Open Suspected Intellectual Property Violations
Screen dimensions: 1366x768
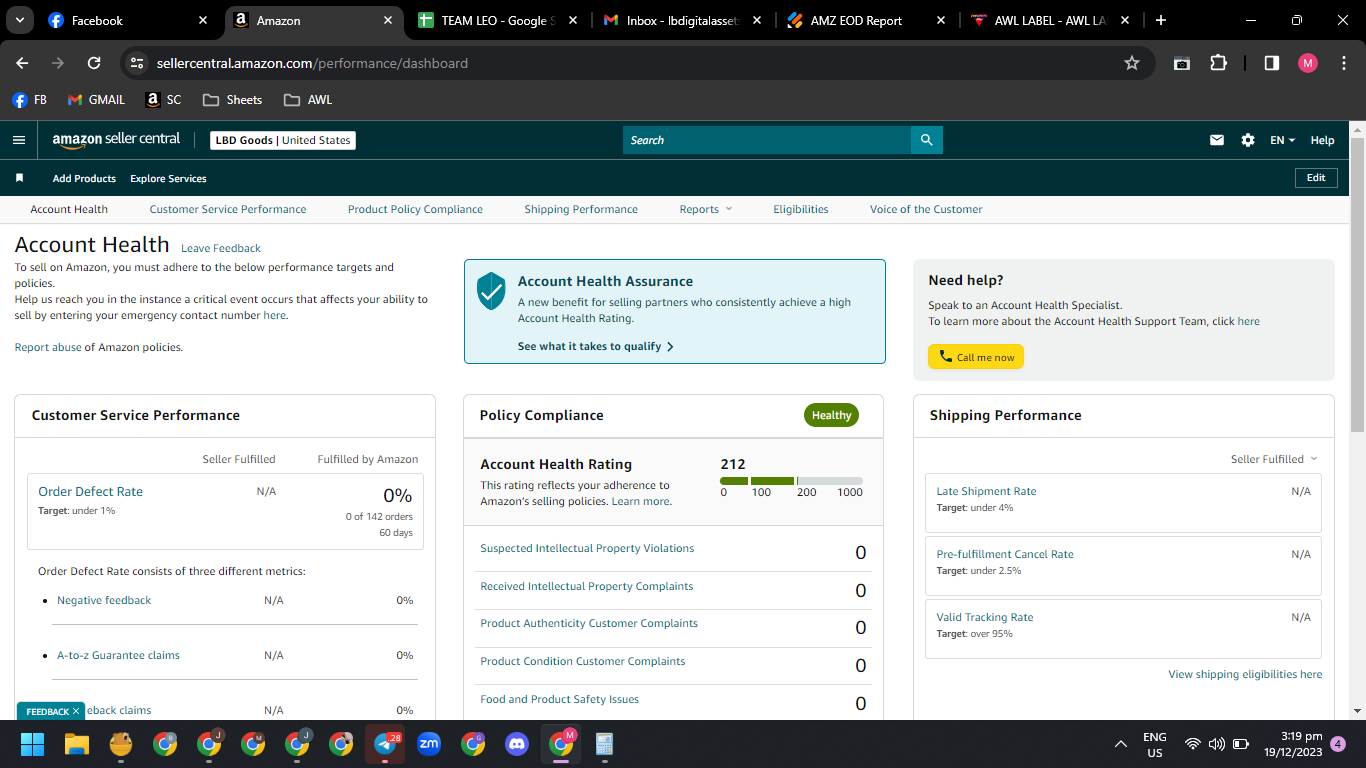click(587, 548)
